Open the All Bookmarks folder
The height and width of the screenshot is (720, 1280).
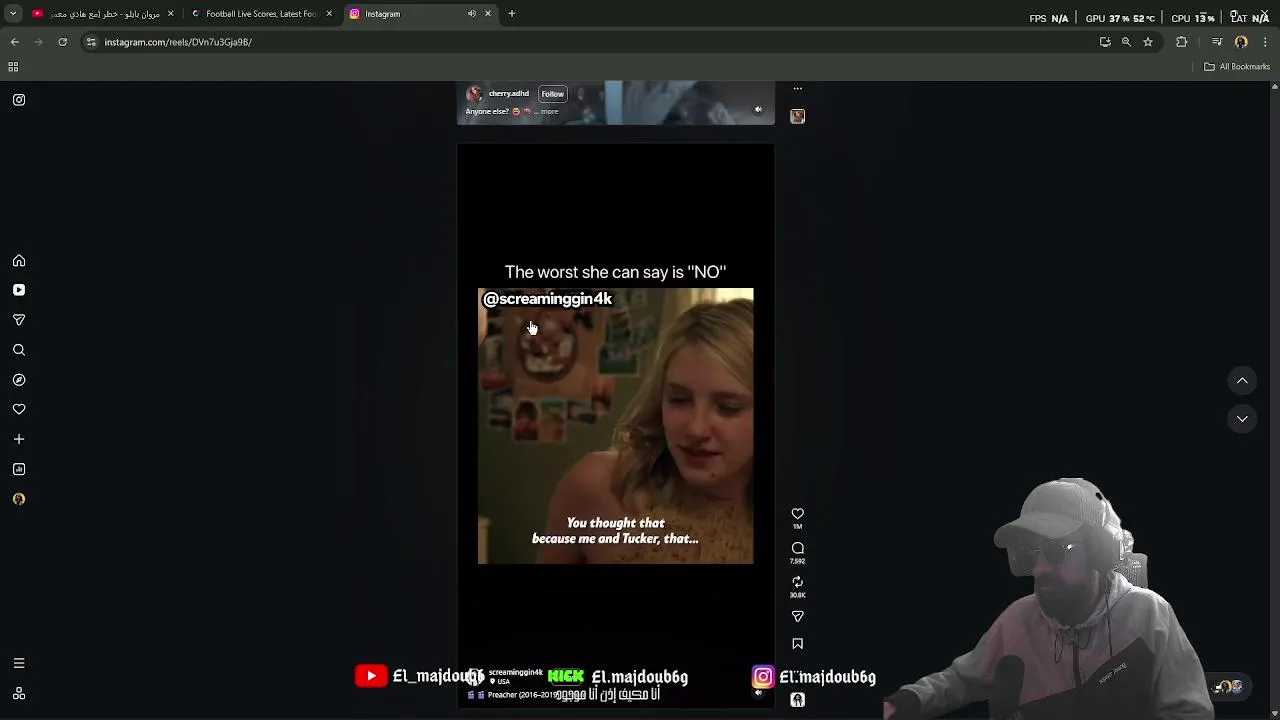coord(1237,67)
